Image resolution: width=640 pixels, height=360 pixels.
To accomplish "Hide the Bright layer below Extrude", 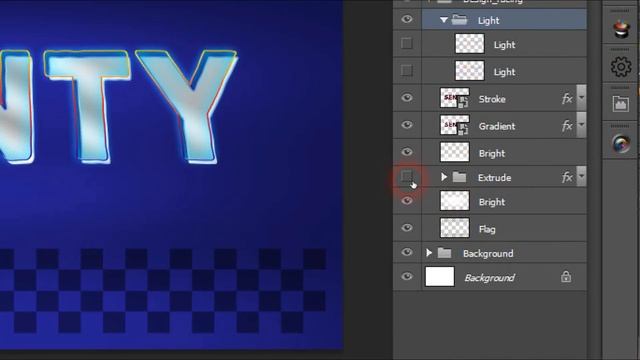I will point(407,201).
